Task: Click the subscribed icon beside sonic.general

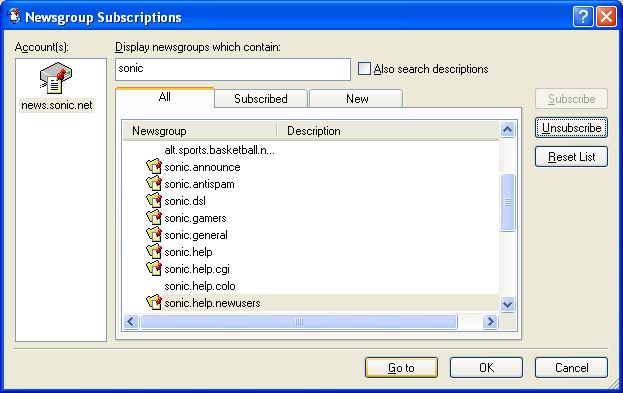Action: (154, 235)
